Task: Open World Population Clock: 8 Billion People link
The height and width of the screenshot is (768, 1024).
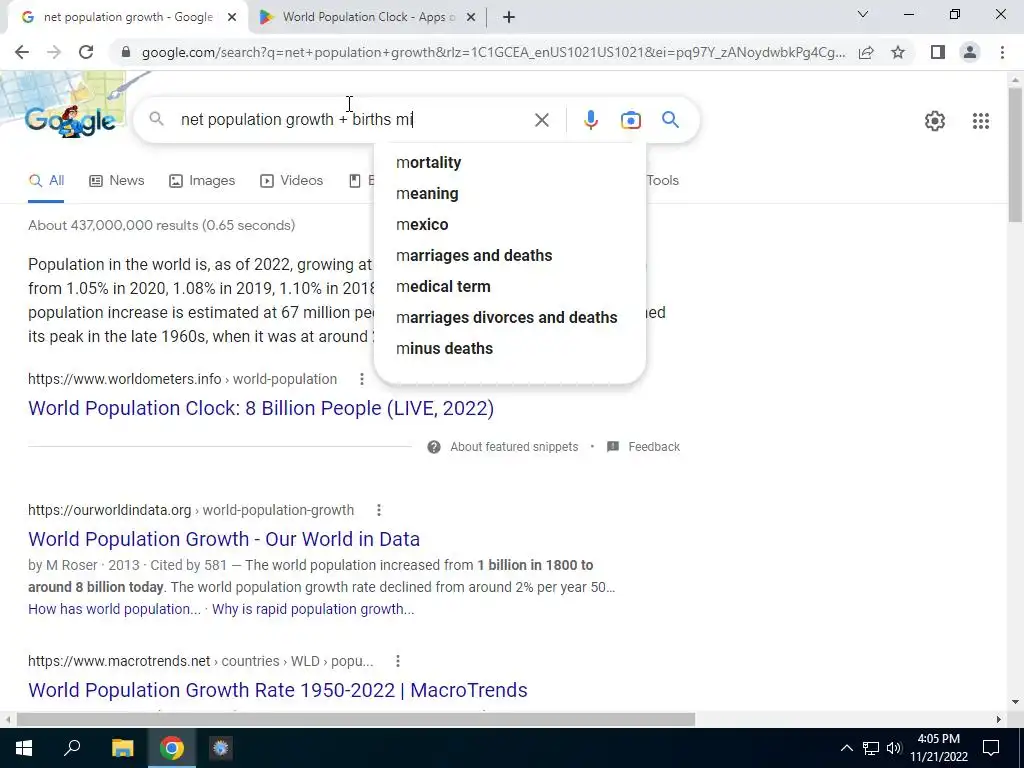Action: pos(261,408)
